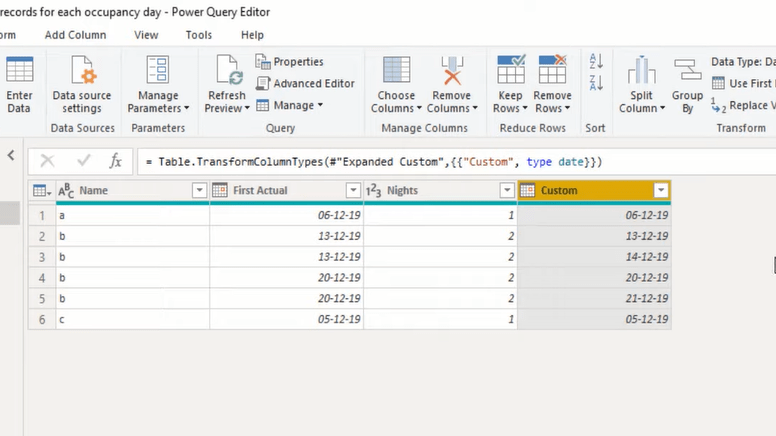Viewport: 776px width, 436px height.
Task: Click Replace Values
Action: pos(743,105)
